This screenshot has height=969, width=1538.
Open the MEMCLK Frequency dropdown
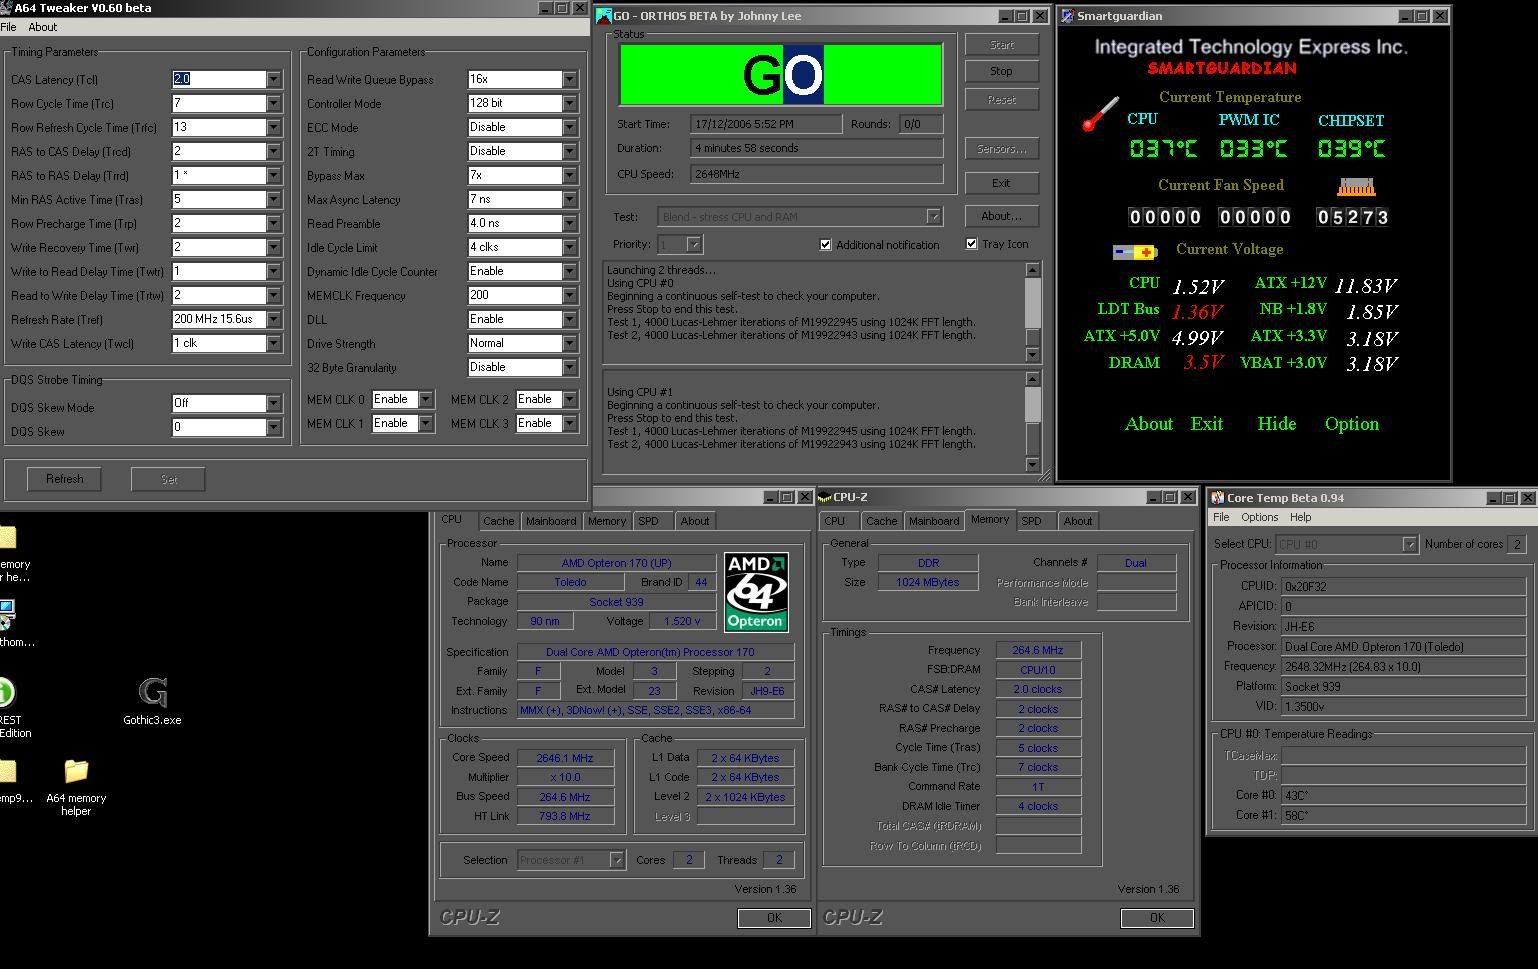569,295
